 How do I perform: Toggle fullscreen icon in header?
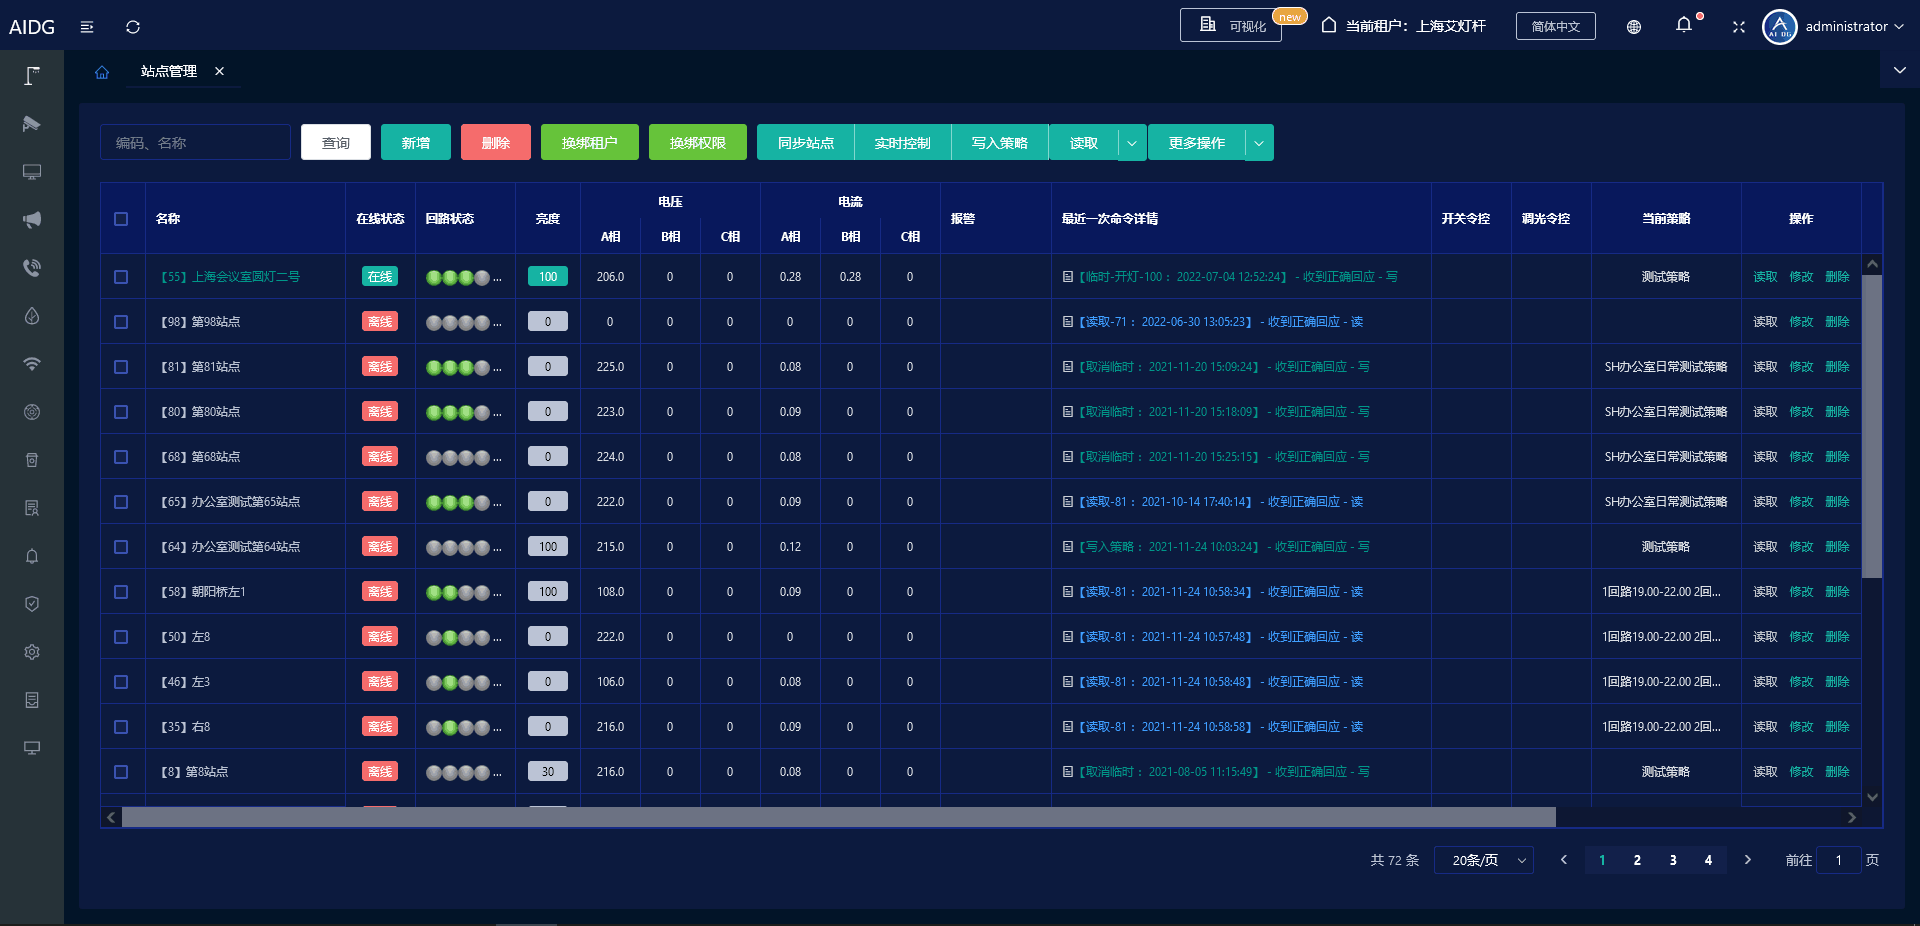point(1739,27)
